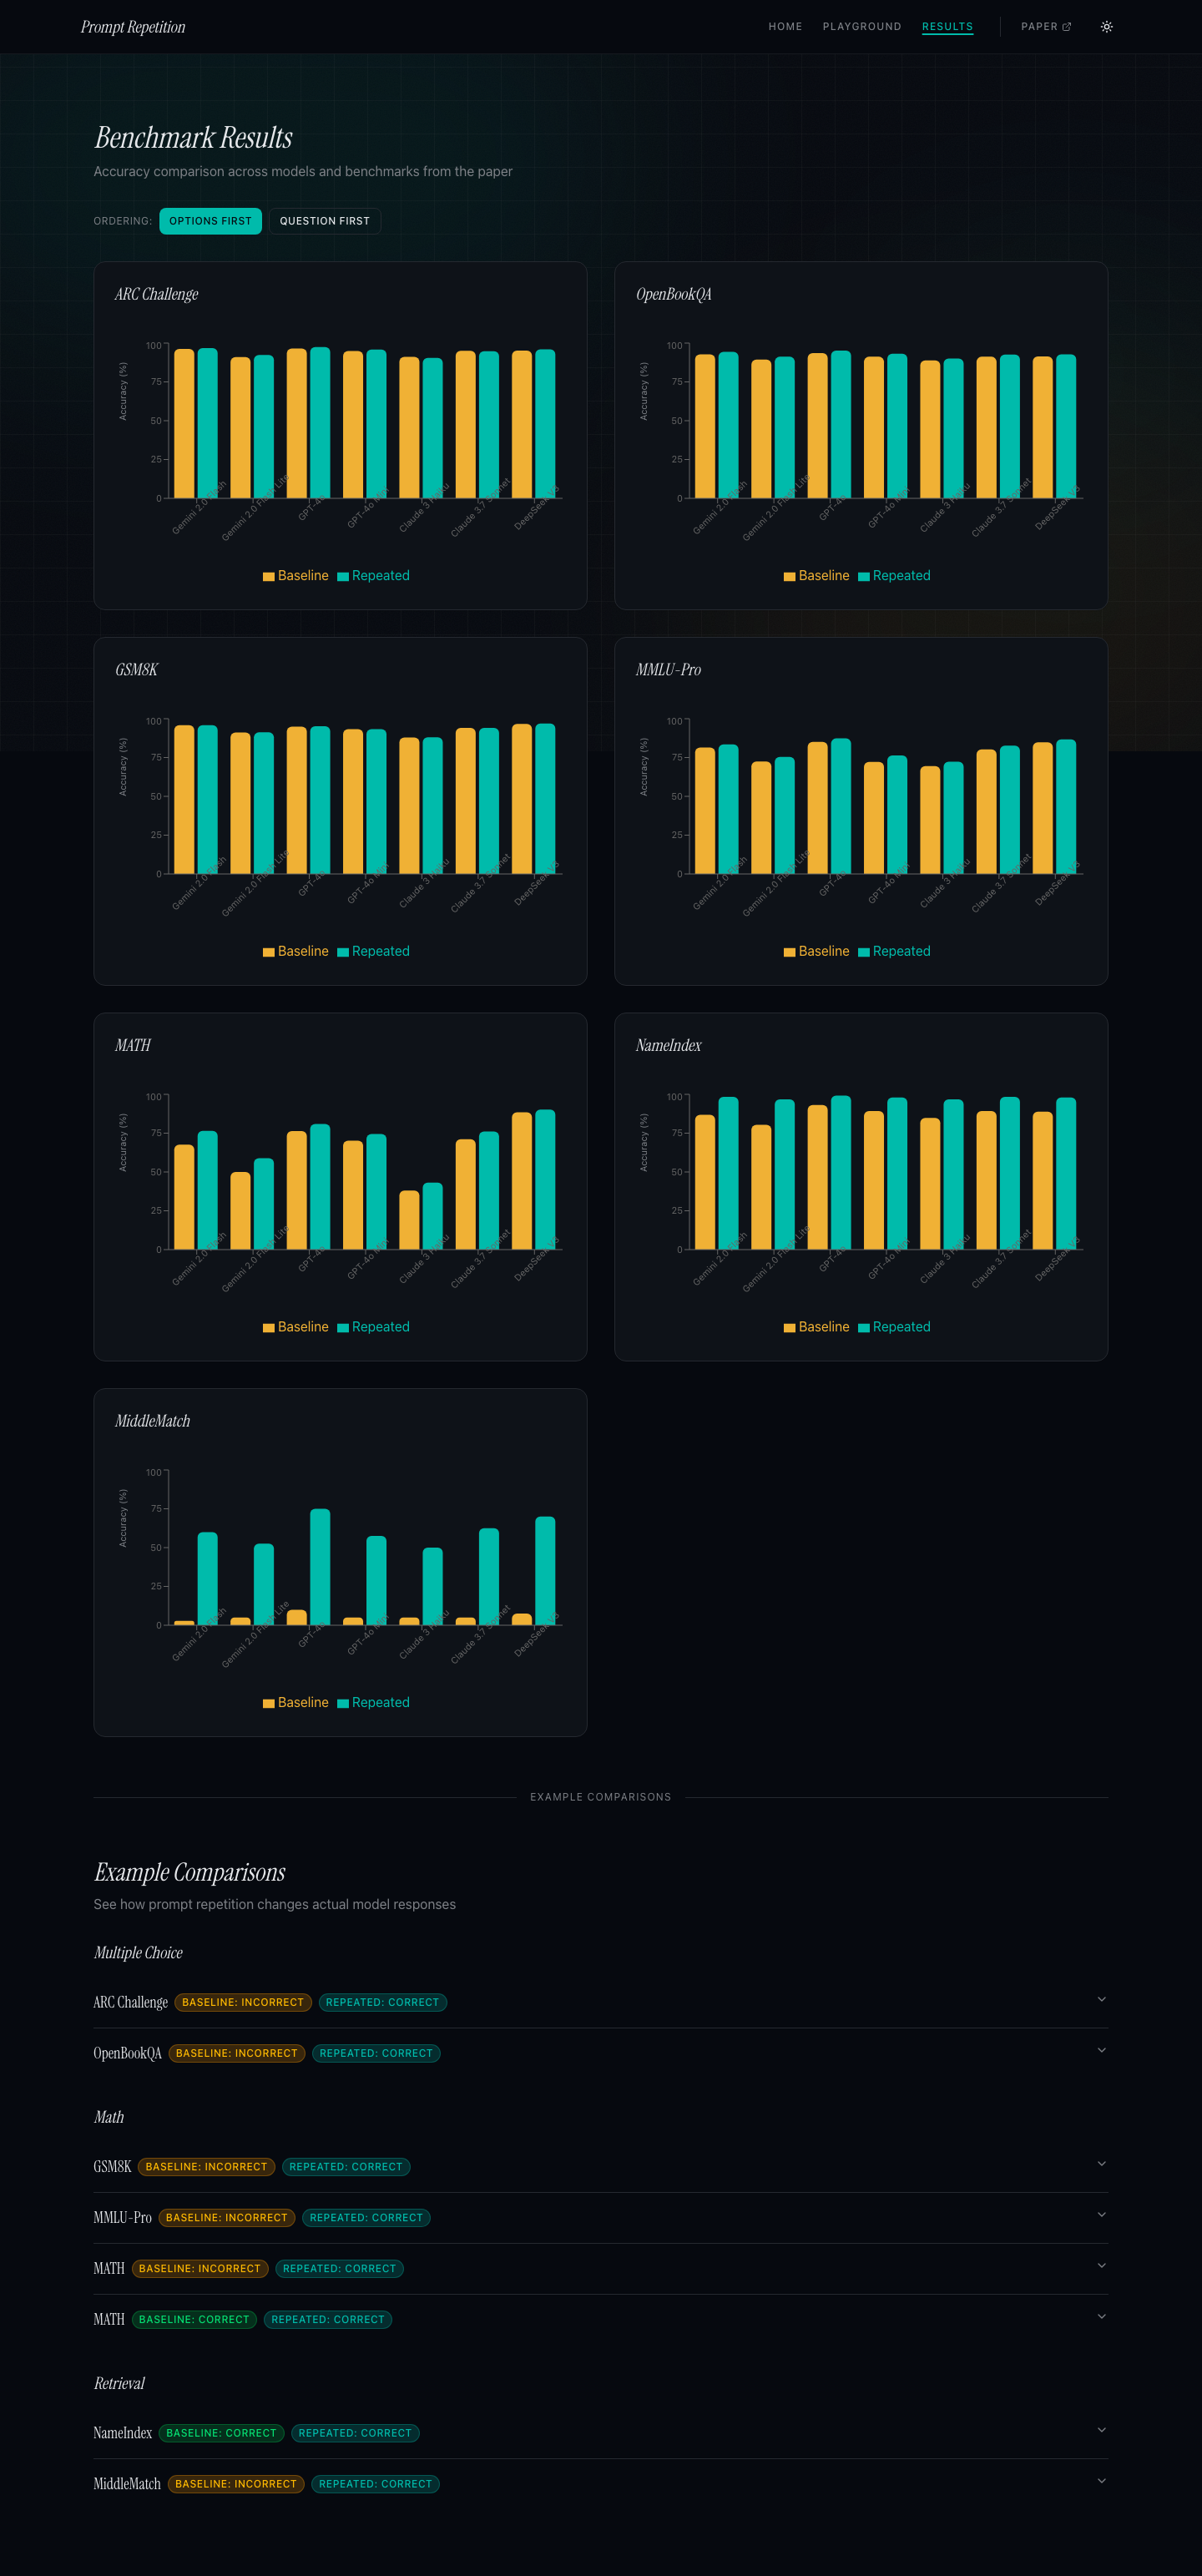The width and height of the screenshot is (1202, 2576).
Task: Expand the GSM8K example chevron
Action: point(1101,2164)
